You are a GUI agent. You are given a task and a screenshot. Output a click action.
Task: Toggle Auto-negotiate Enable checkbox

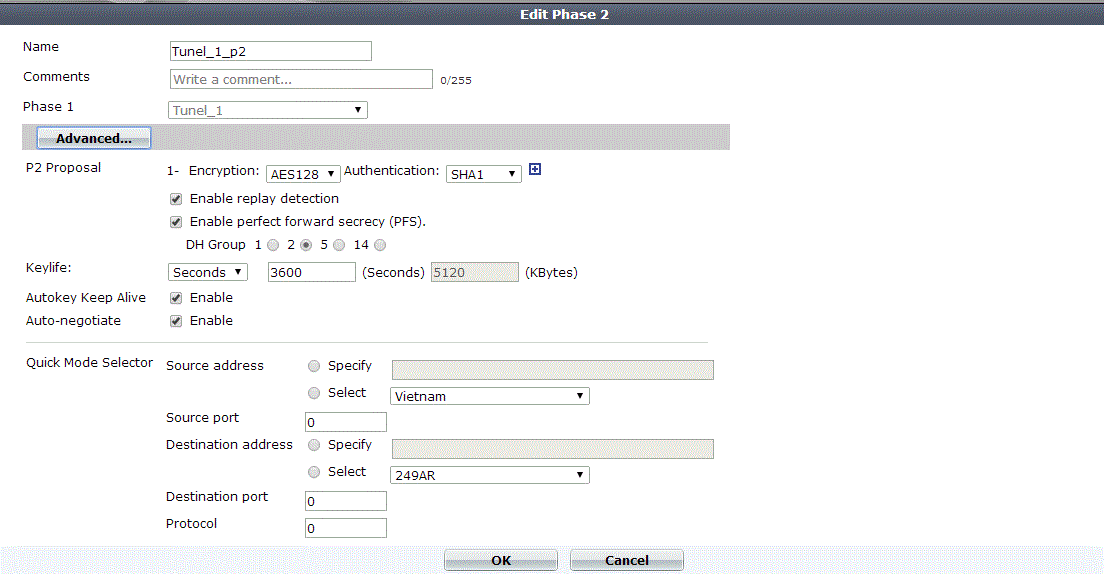point(176,322)
